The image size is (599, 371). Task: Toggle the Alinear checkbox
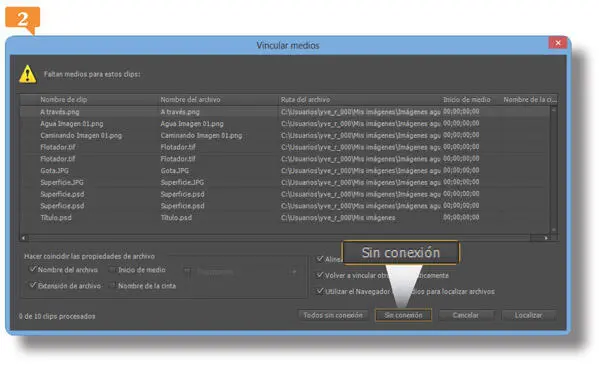(320, 259)
